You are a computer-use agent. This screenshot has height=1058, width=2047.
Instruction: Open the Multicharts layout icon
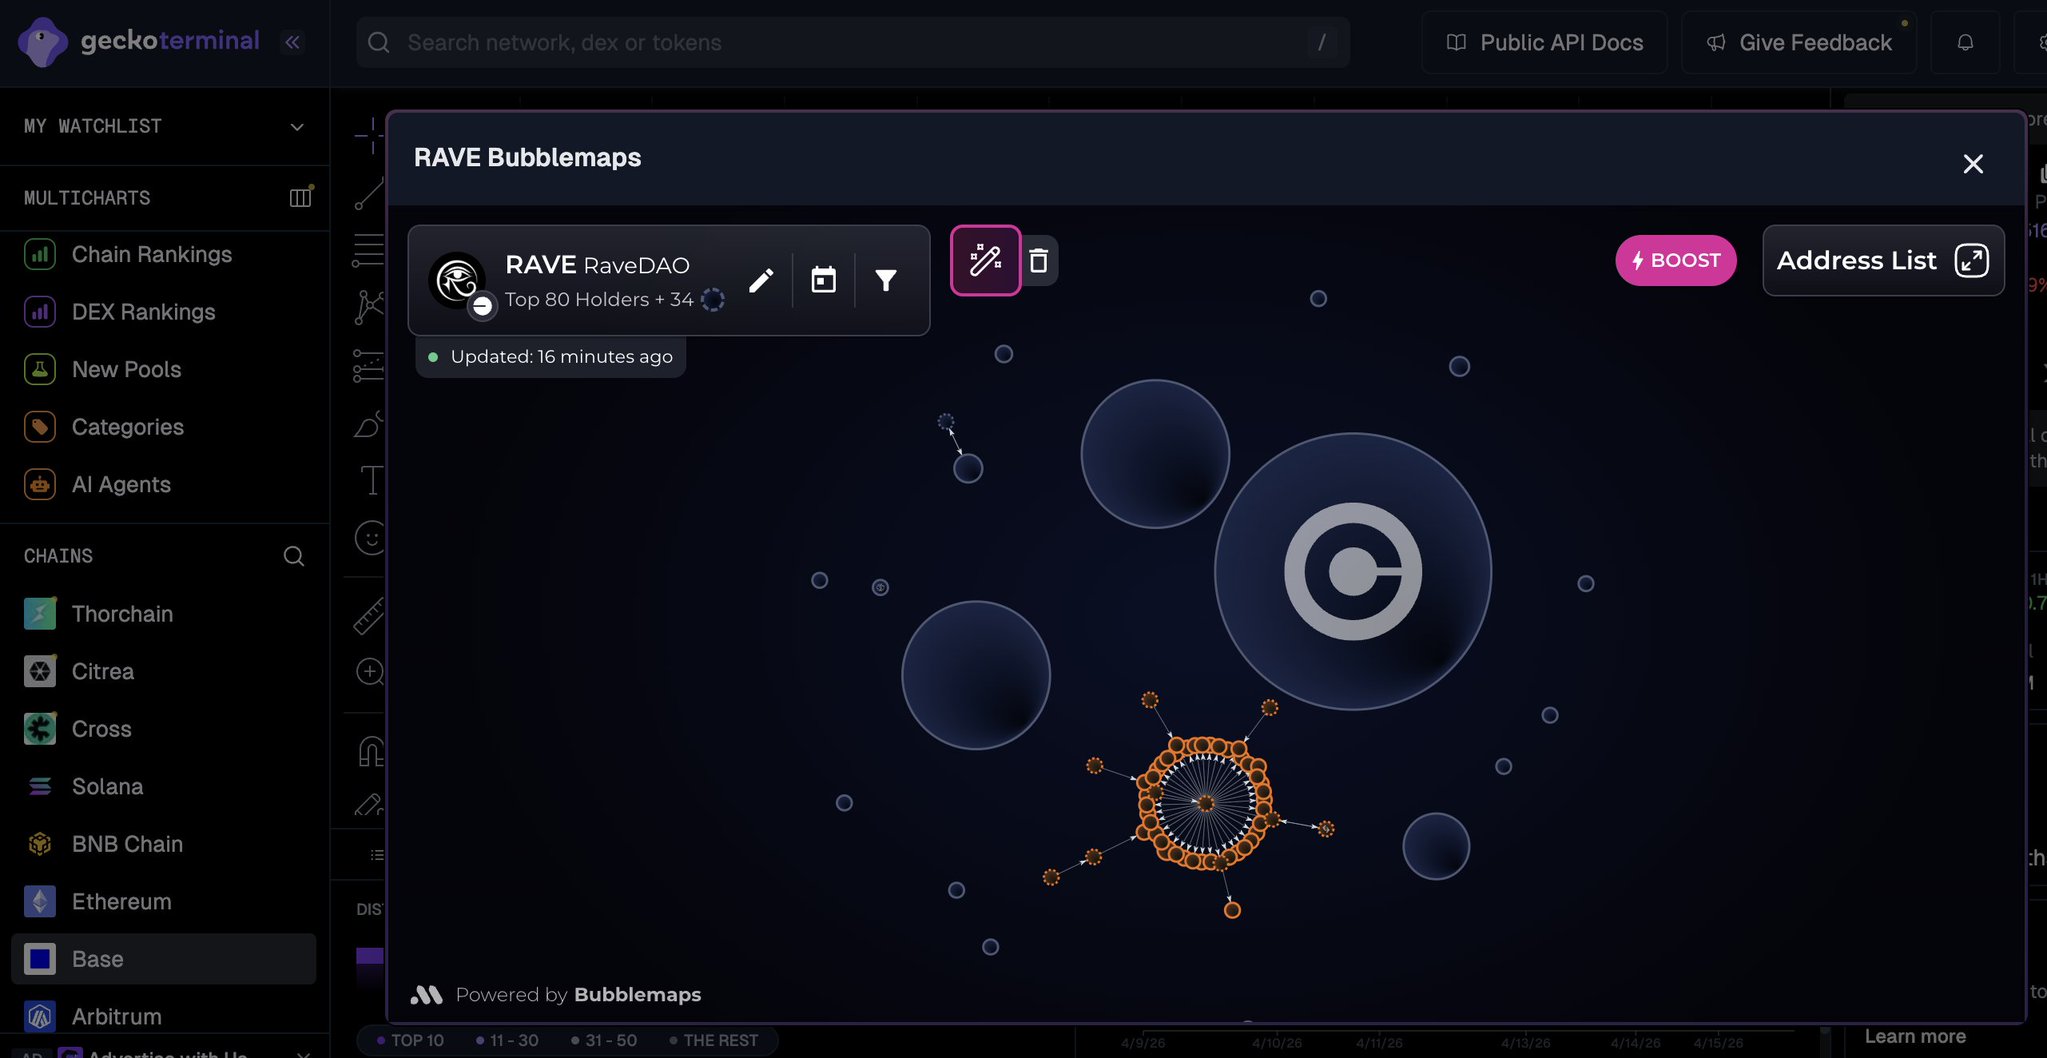(x=300, y=198)
